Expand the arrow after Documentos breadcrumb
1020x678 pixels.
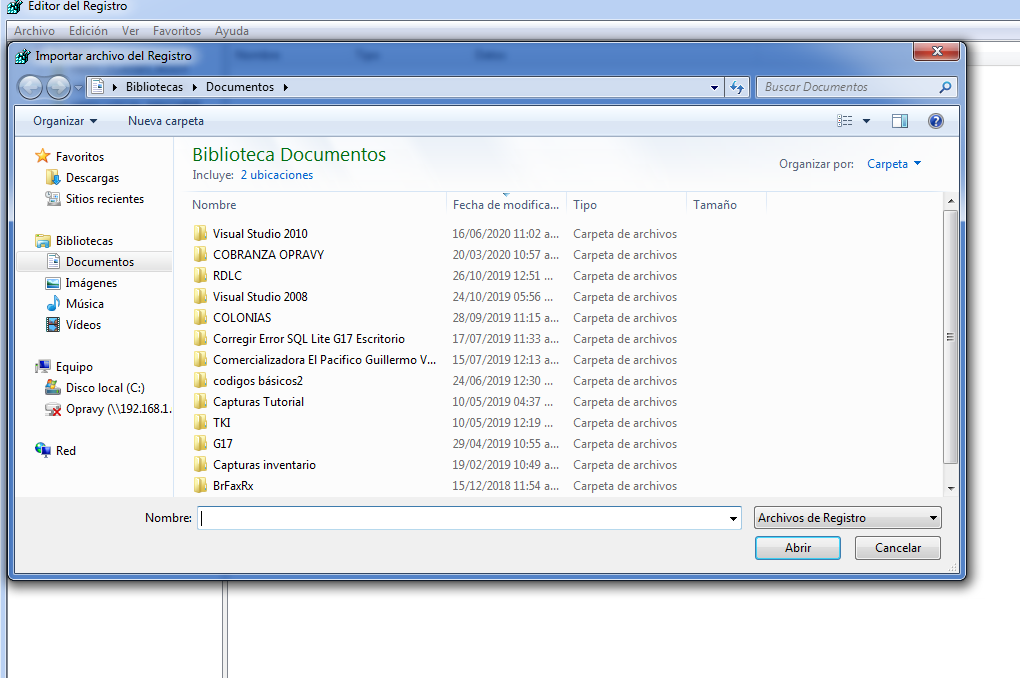(286, 87)
